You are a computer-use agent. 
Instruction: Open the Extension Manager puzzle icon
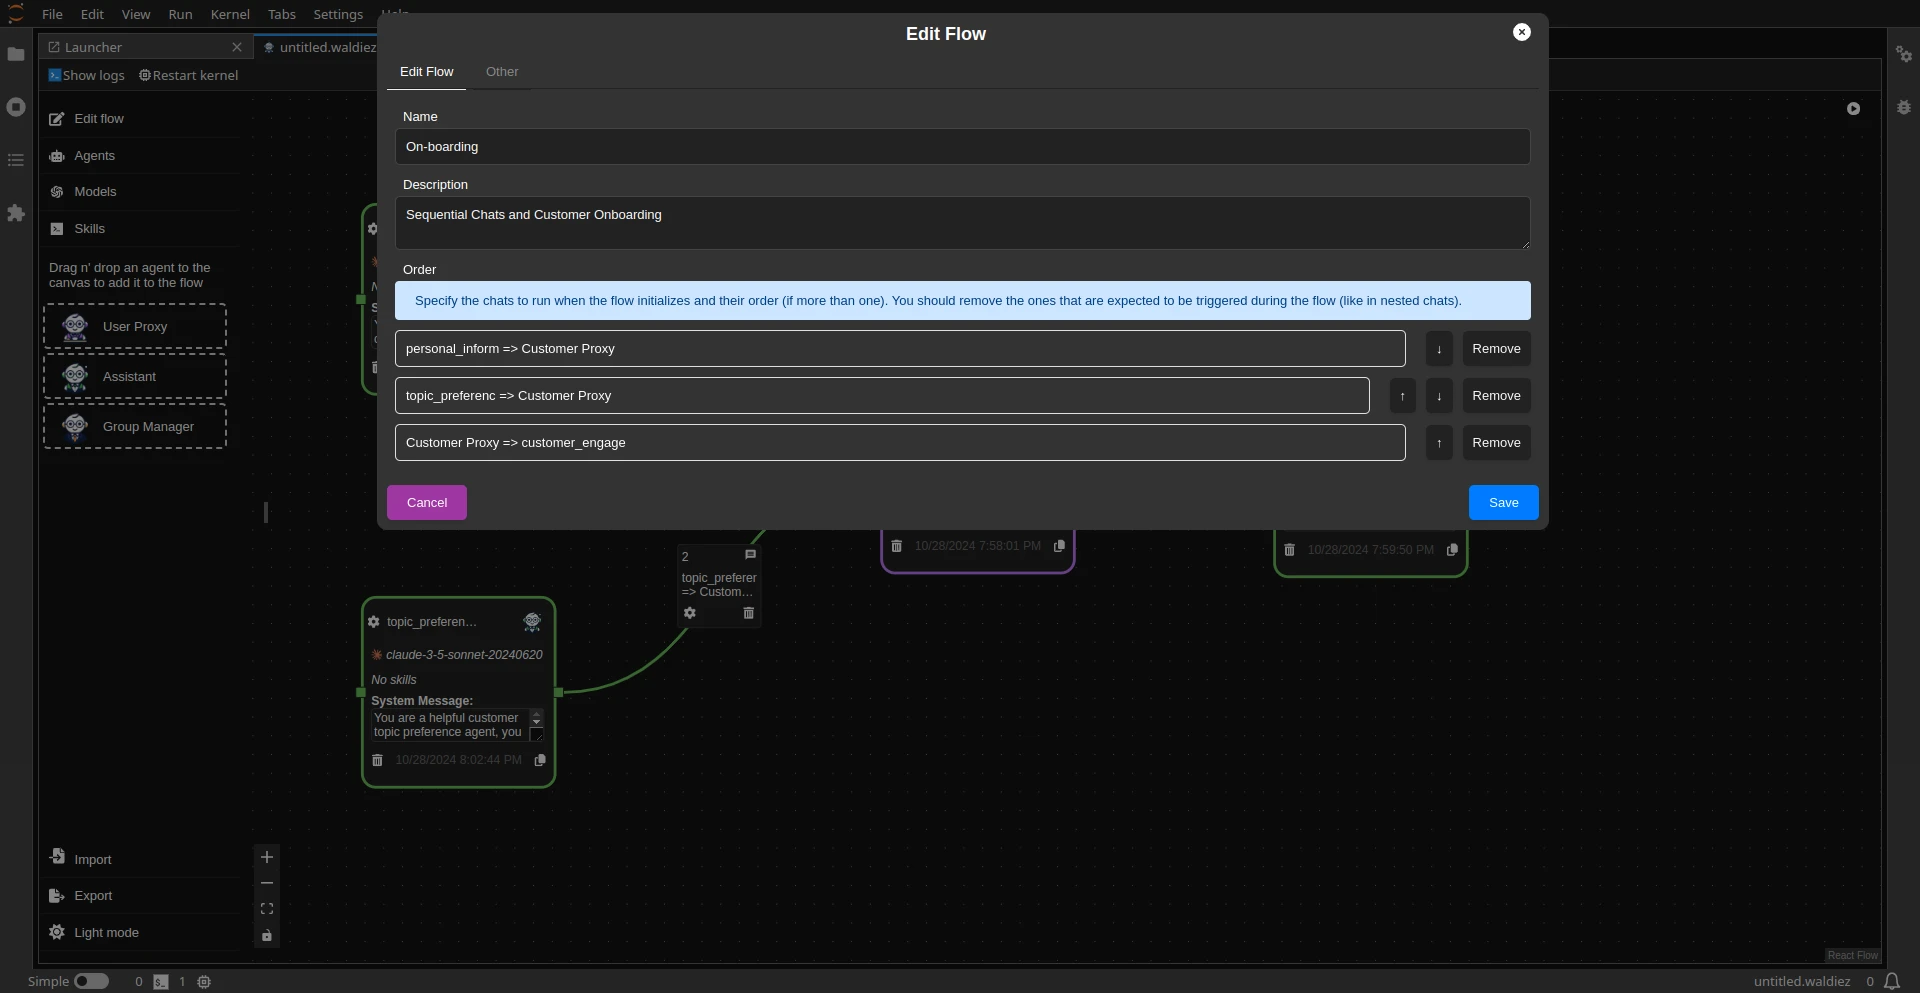[16, 213]
